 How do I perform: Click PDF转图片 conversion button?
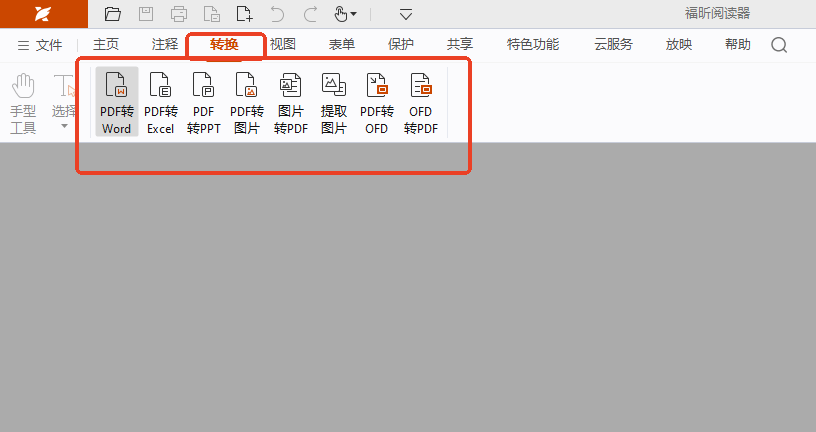[247, 103]
